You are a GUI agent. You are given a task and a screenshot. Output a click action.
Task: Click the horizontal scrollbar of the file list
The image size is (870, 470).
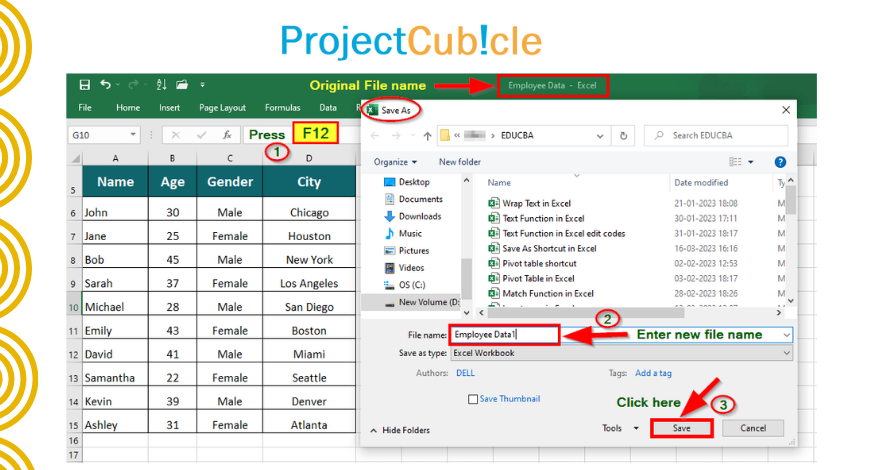(x=585, y=313)
